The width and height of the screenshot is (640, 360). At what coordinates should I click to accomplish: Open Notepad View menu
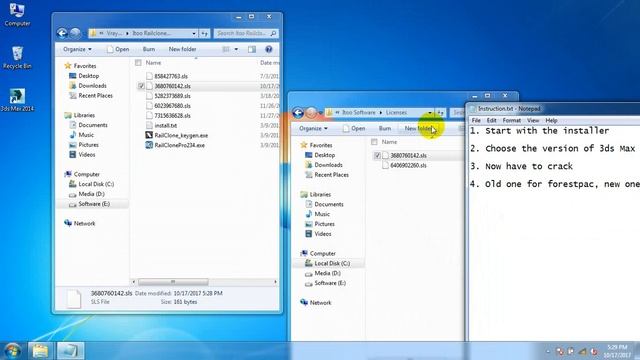click(533, 120)
